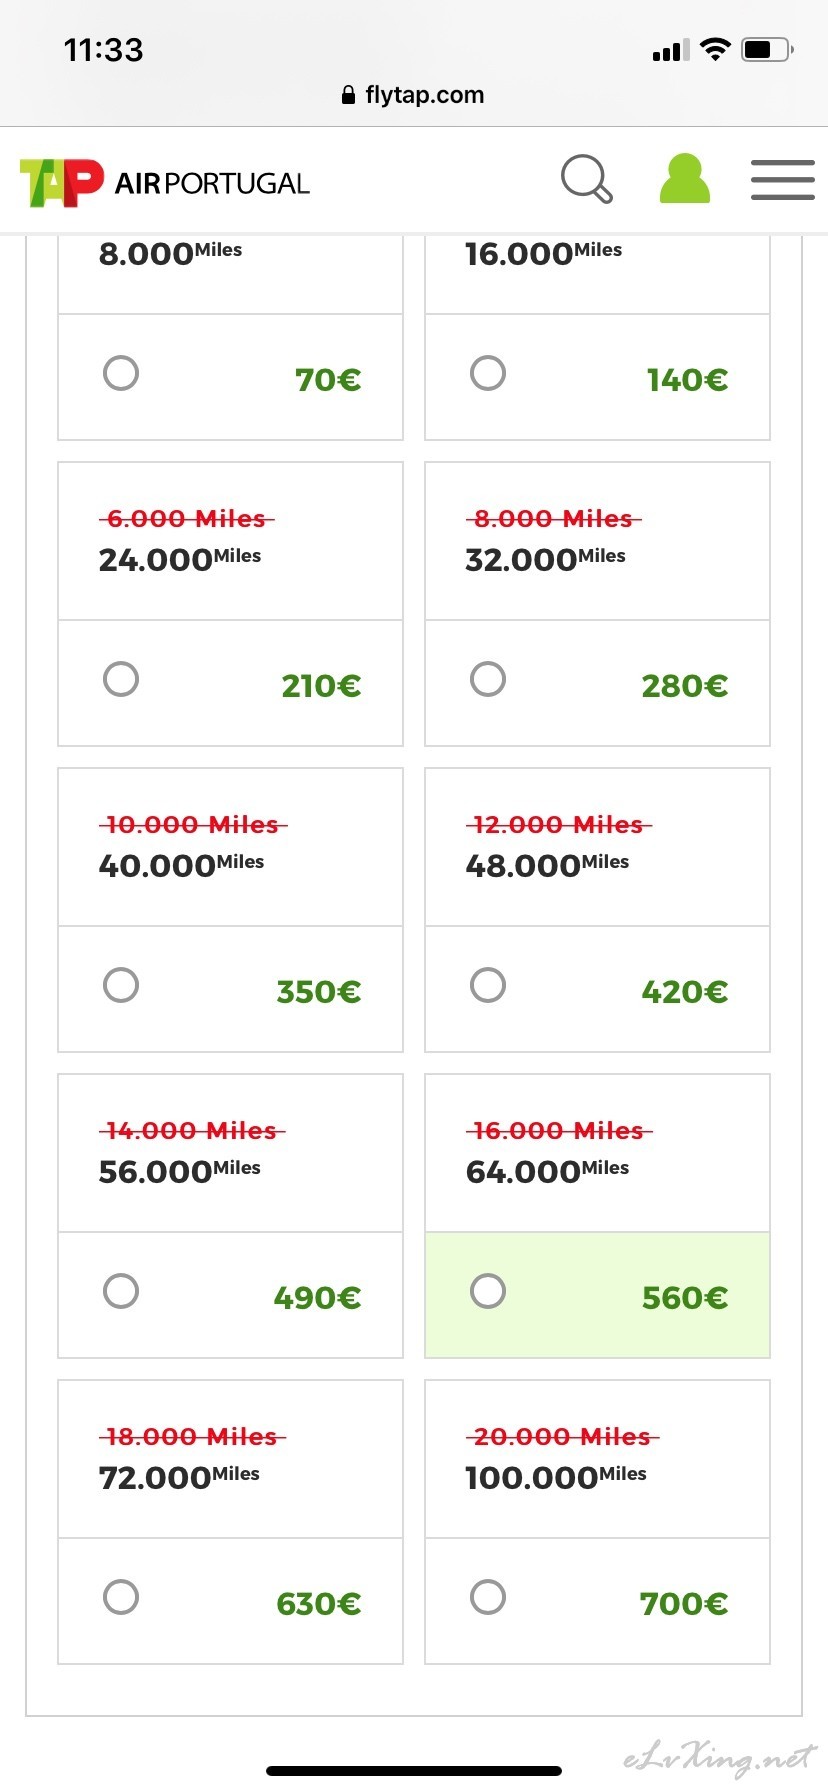Open the hamburger menu

point(782,180)
